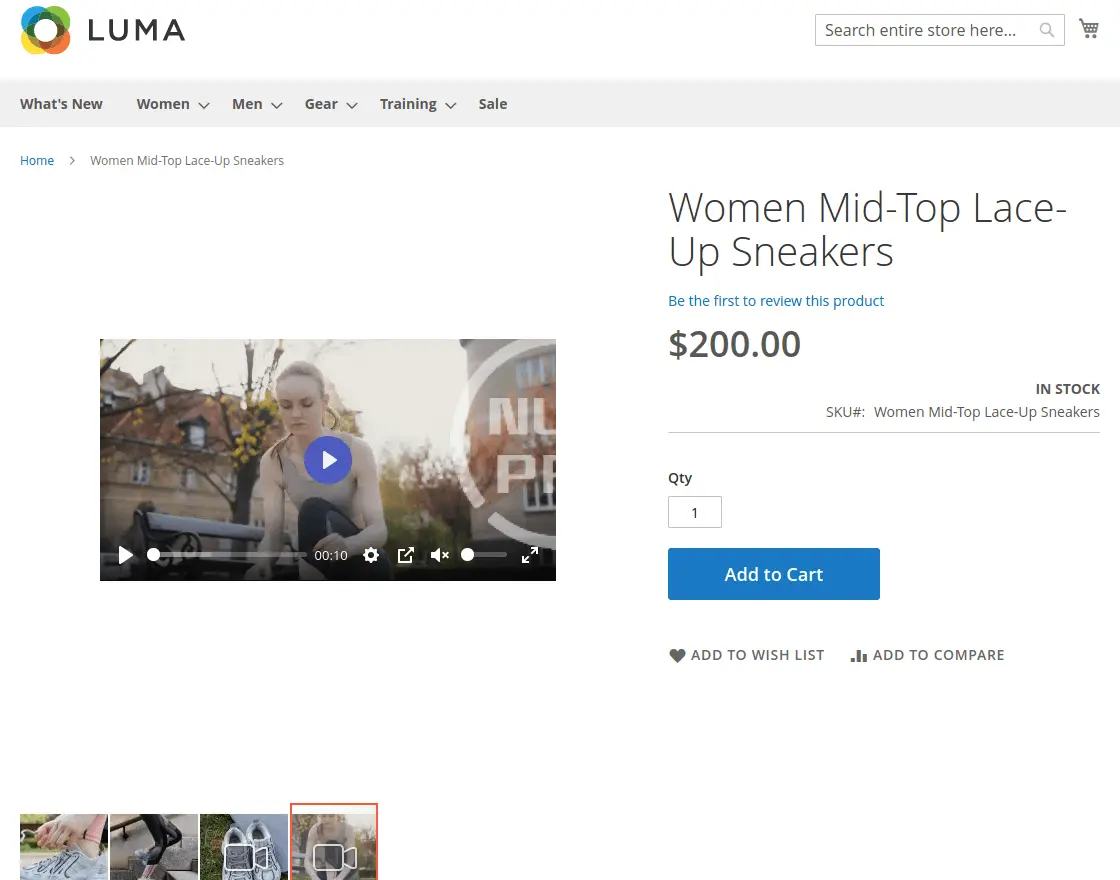Enter fullscreen mode on the video
The image size is (1120, 880).
530,555
